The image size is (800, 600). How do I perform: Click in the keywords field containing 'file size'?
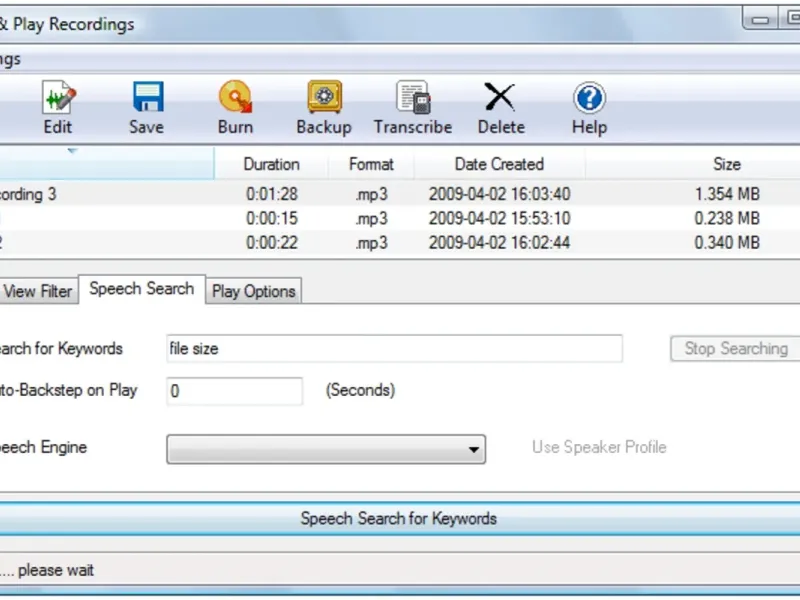394,349
